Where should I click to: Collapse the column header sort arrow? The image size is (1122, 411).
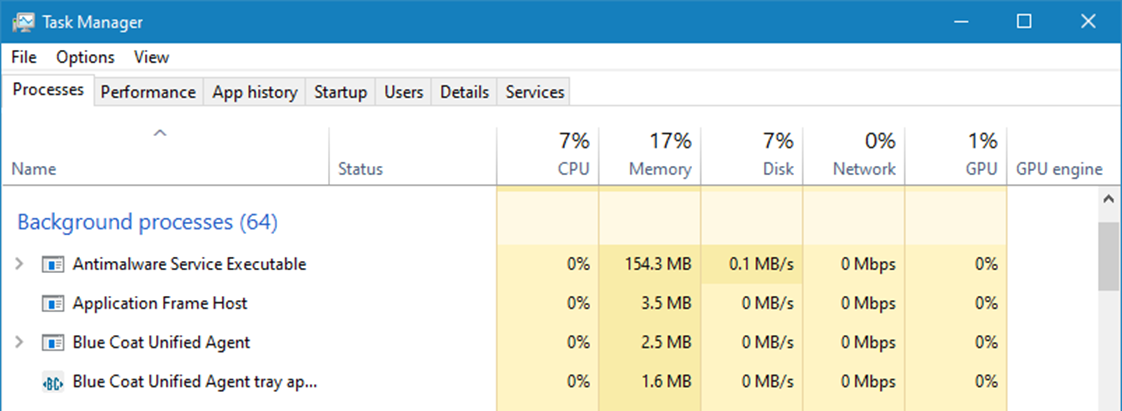pyautogui.click(x=160, y=133)
